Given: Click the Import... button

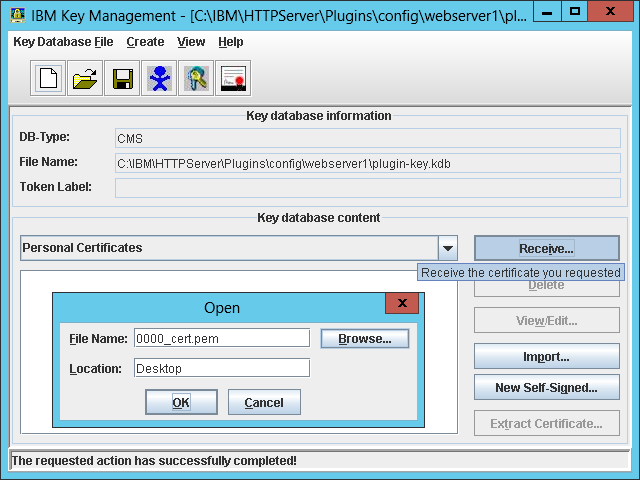Looking at the screenshot, I should tap(547, 357).
